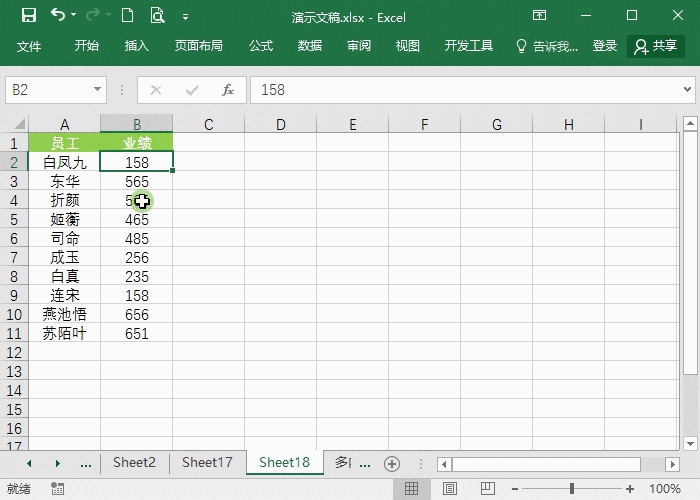The height and width of the screenshot is (500, 700).
Task: Select cell containing 白真 in column A
Action: click(65, 277)
